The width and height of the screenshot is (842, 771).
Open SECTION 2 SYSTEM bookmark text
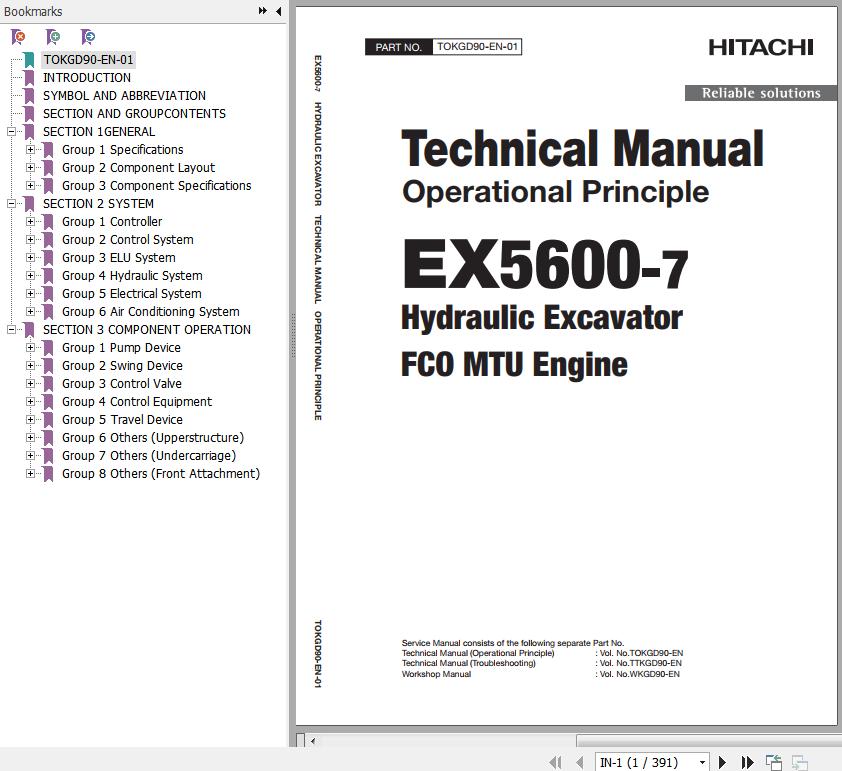click(98, 203)
